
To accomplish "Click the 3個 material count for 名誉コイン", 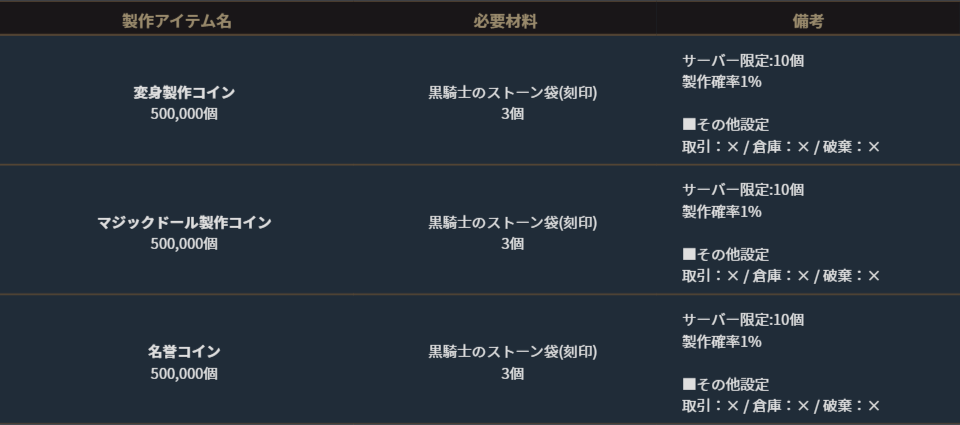I will (x=512, y=374).
